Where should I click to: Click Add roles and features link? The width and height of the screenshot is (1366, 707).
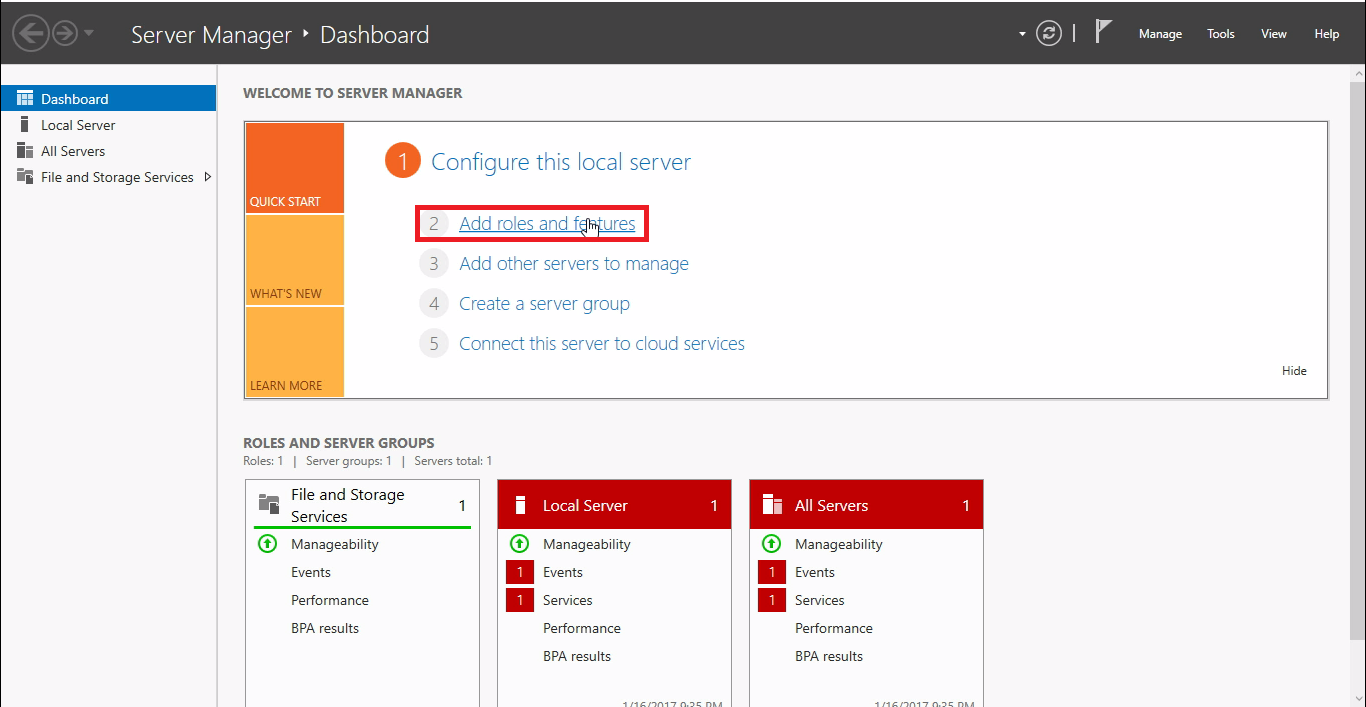(547, 224)
